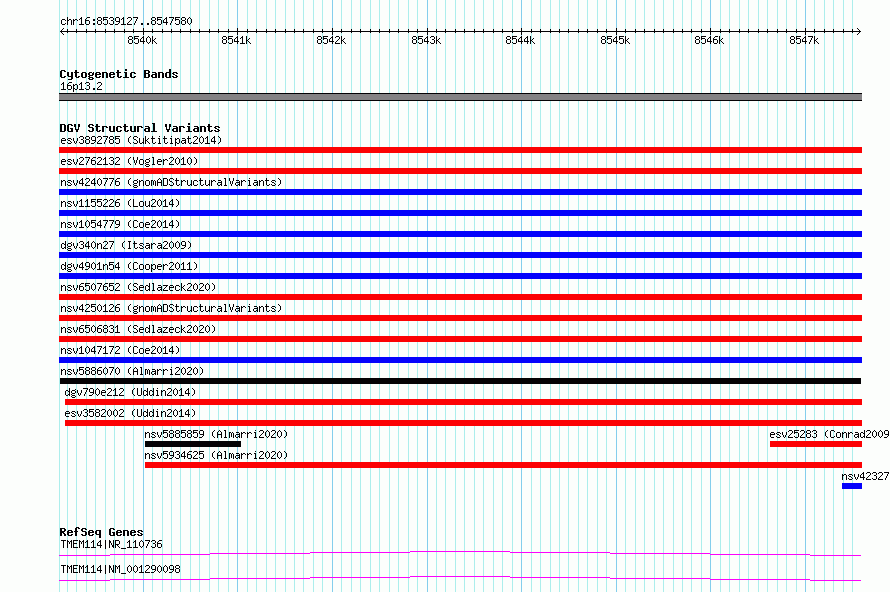Open variant nsv5934625 (Almarri2020) label
Screen dimensions: 890x592
[x=216, y=455]
